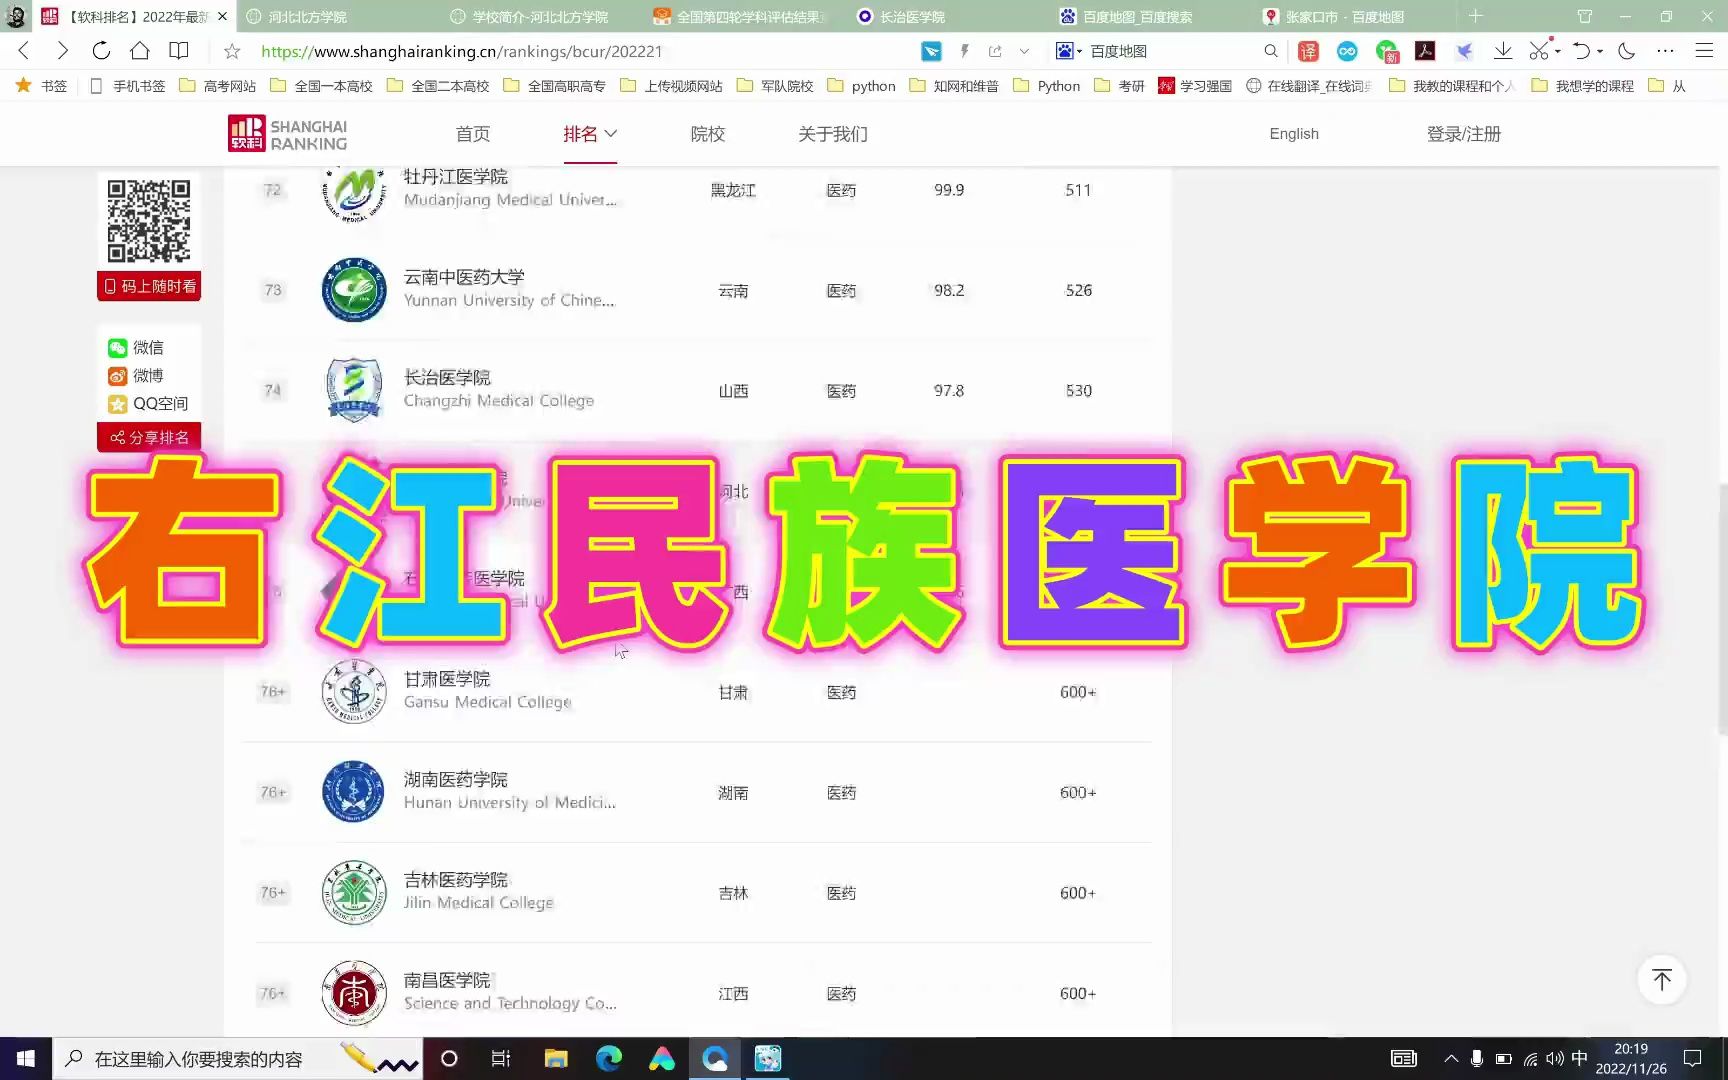Open the 书签 star bookmarks menu
Screen dimensions: 1728x1080
click(x=41, y=86)
